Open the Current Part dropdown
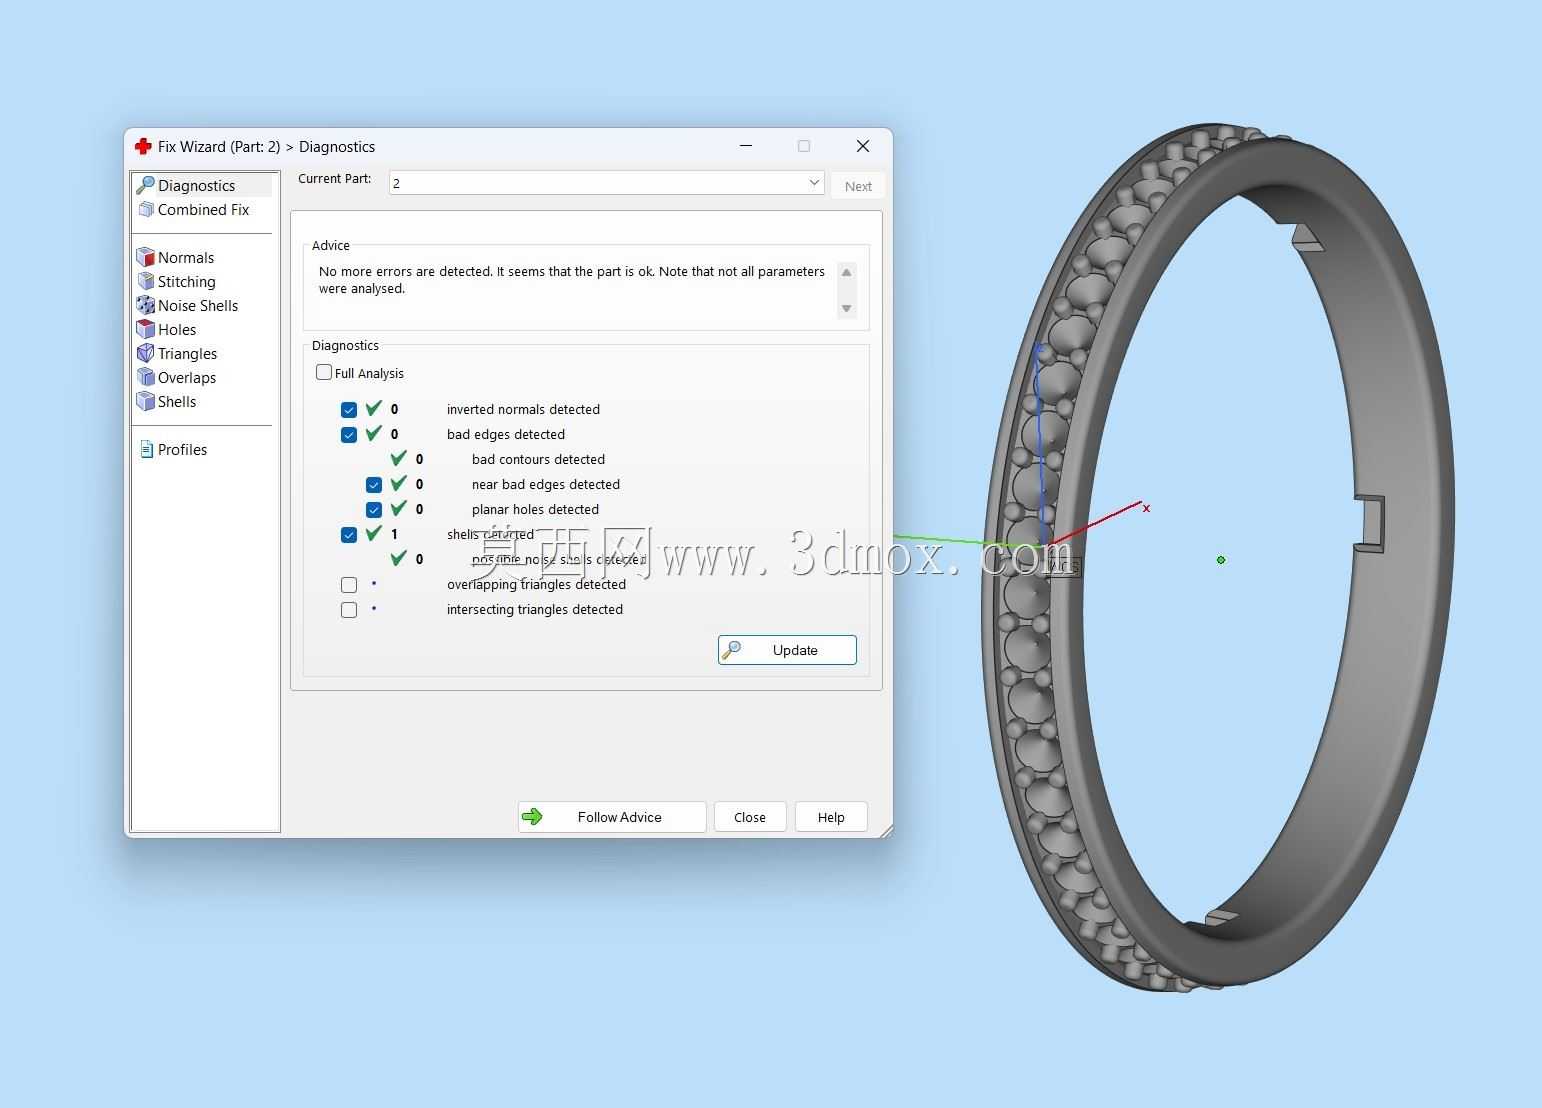Screen dimensions: 1542x1108 pyautogui.click(x=606, y=183)
